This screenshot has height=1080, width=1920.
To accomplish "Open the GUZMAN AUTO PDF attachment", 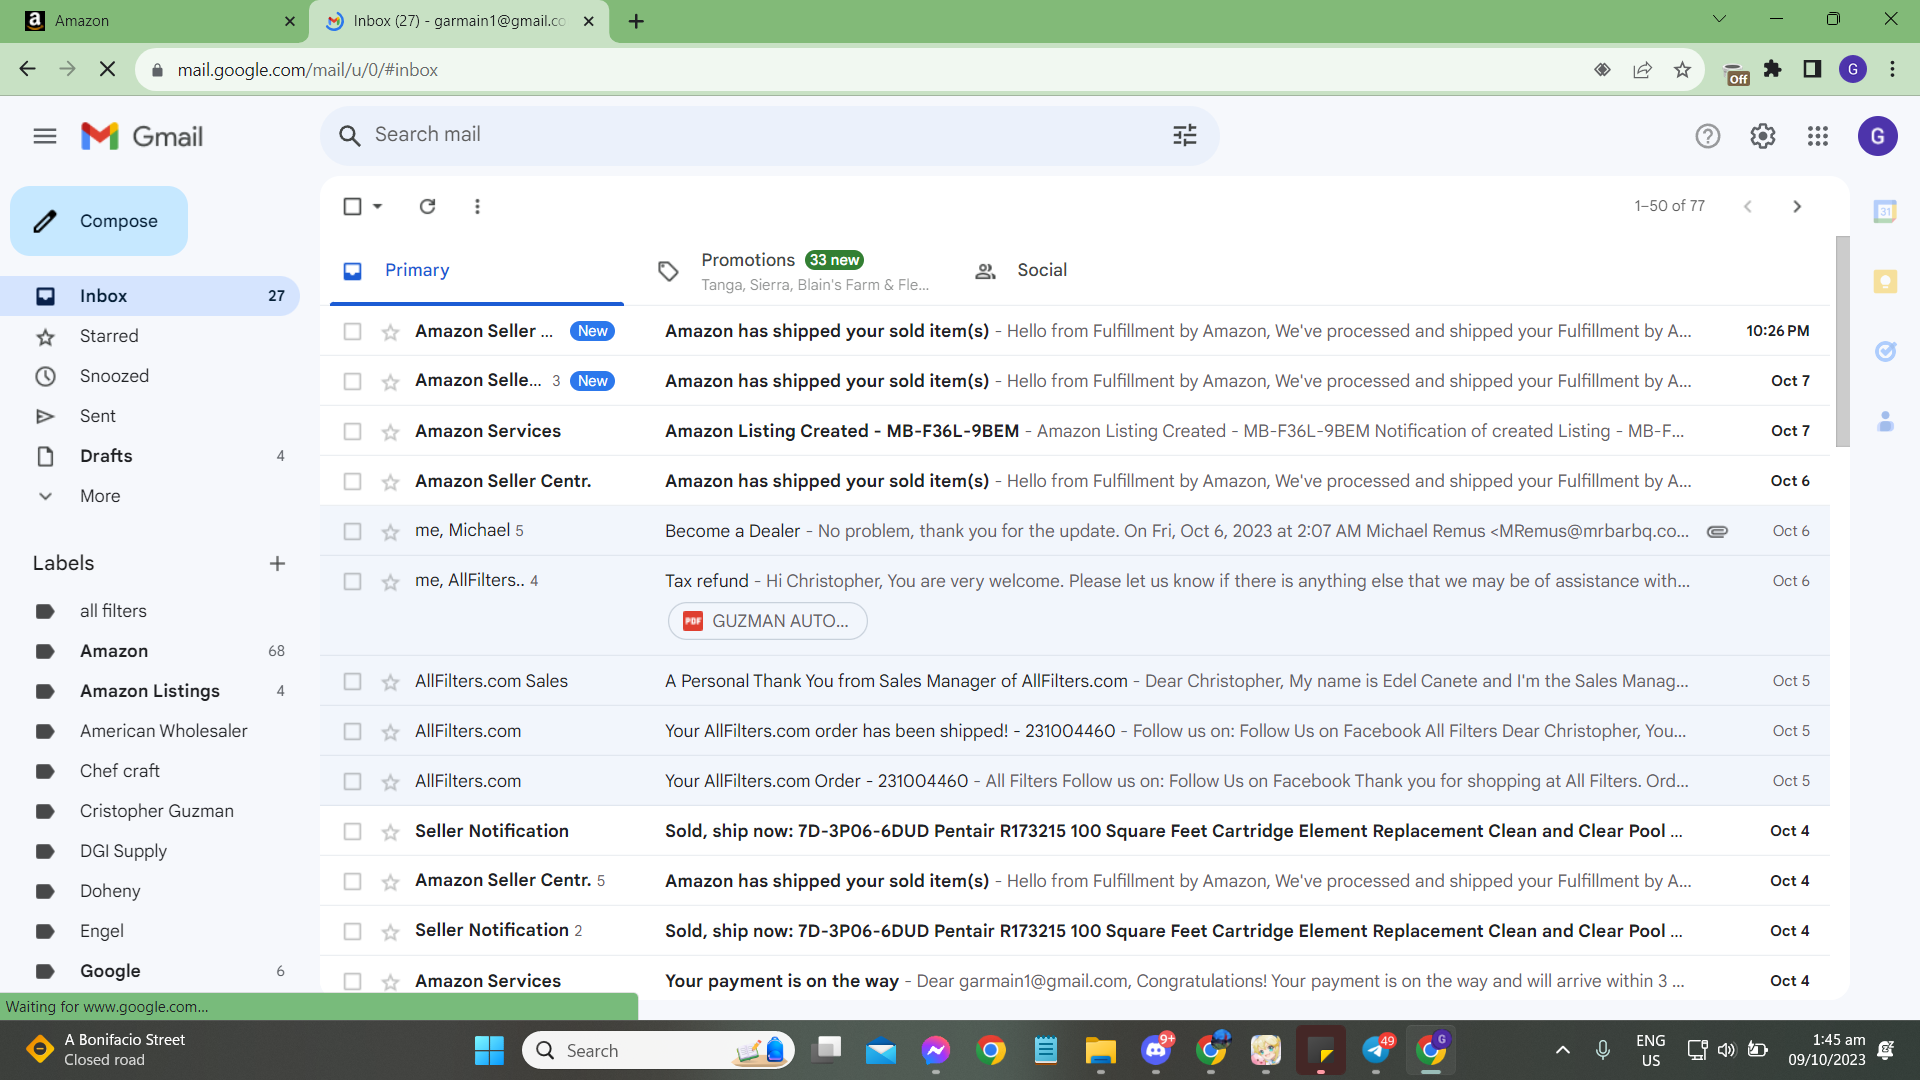I will 767,621.
